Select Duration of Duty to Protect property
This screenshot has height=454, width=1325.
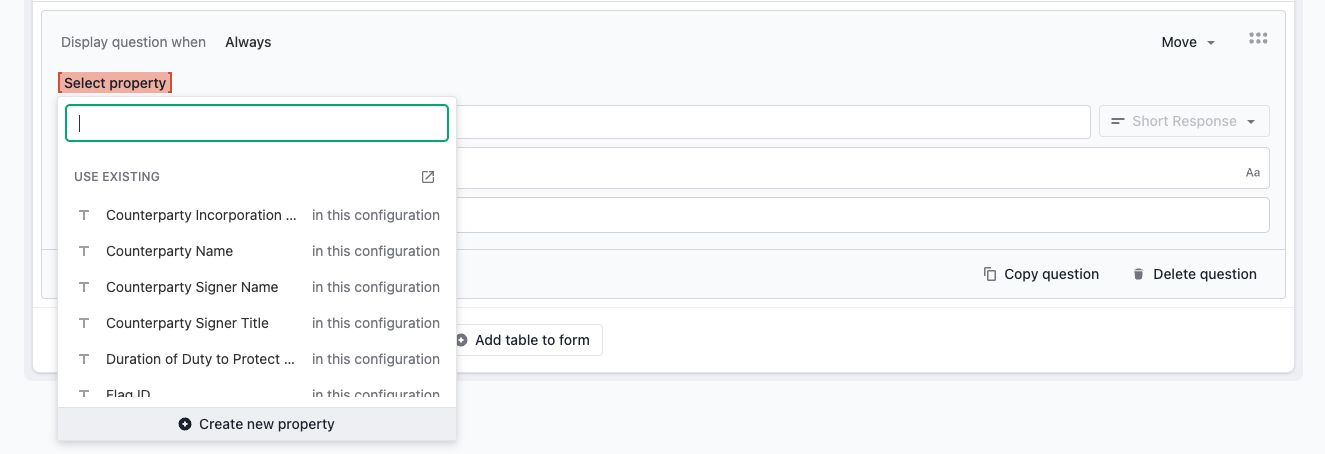(x=257, y=359)
